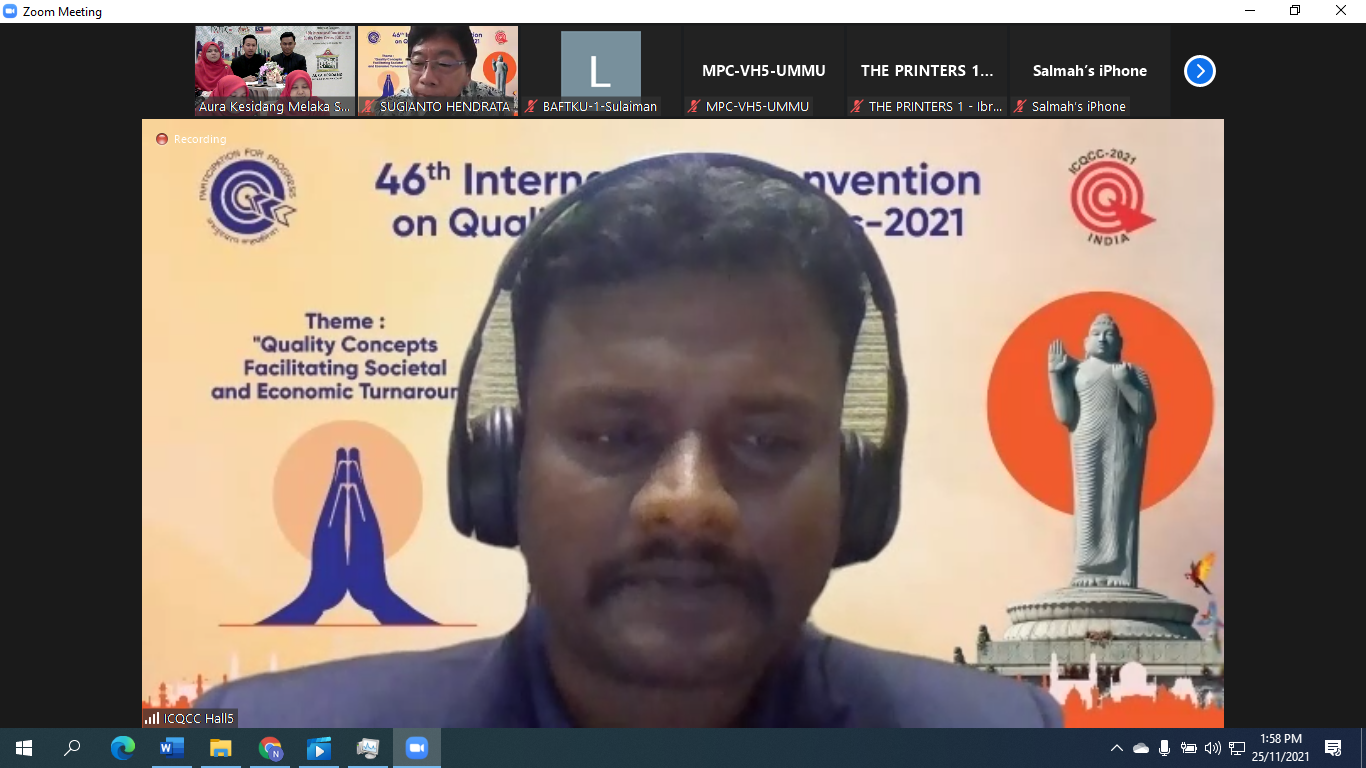The height and width of the screenshot is (768, 1366).
Task: Start Google Chrome from the taskbar
Action: pyautogui.click(x=269, y=747)
